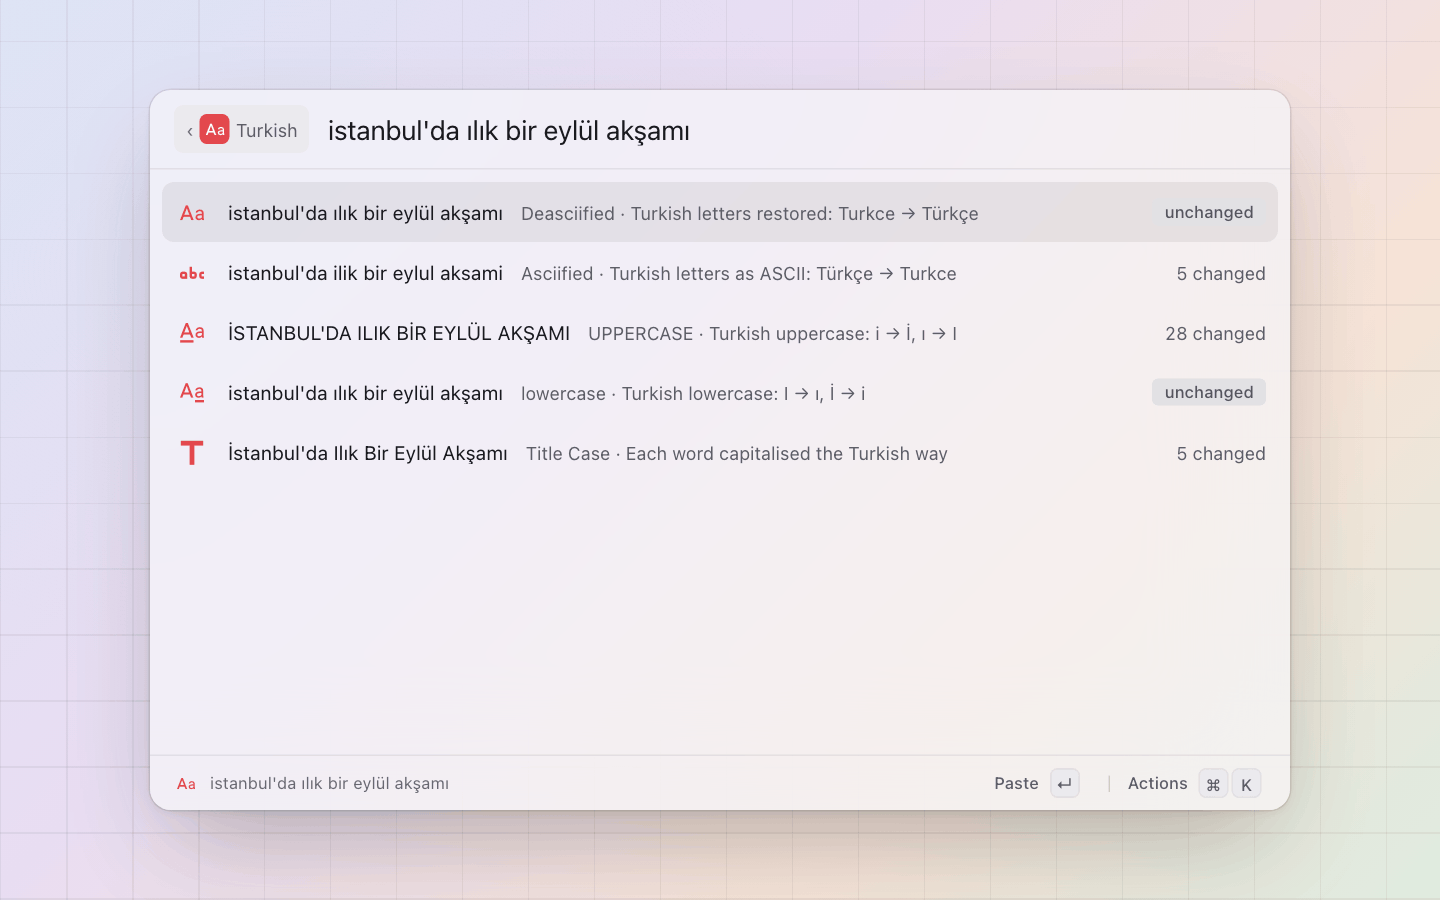1440x900 pixels.
Task: Select the 'İstanbul'da Ilık Bir Eylül Akşamı' result
Action: pos(368,453)
